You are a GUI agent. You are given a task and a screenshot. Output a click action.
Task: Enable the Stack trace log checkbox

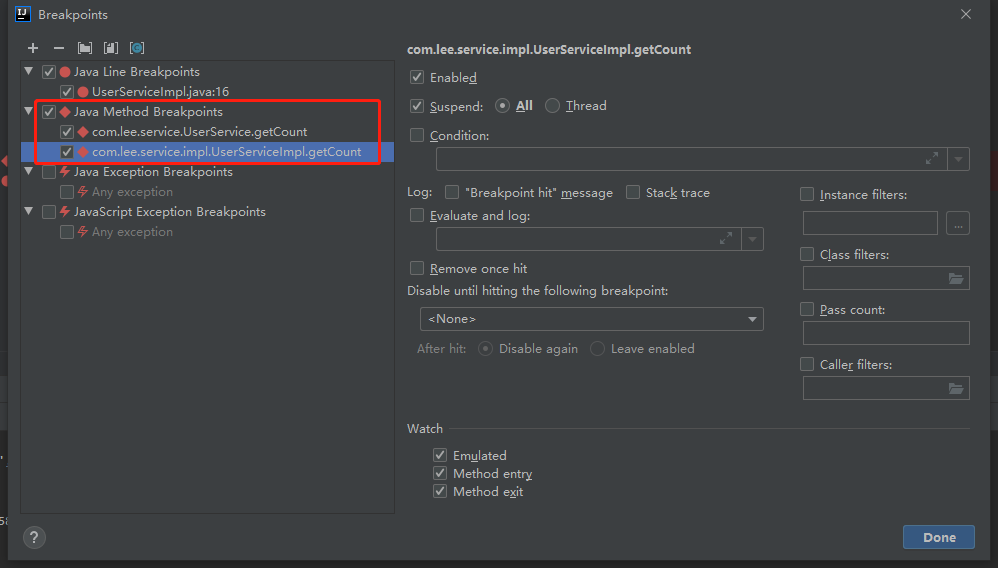coord(633,192)
